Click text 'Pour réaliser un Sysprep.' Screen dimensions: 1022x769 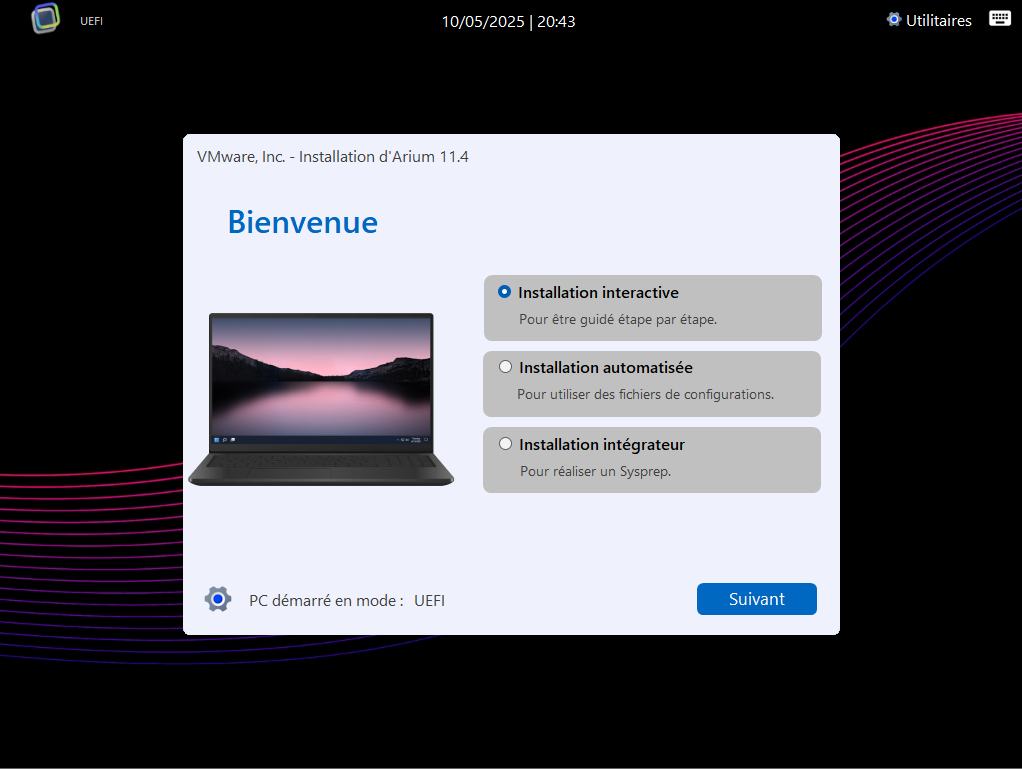[x=595, y=471]
